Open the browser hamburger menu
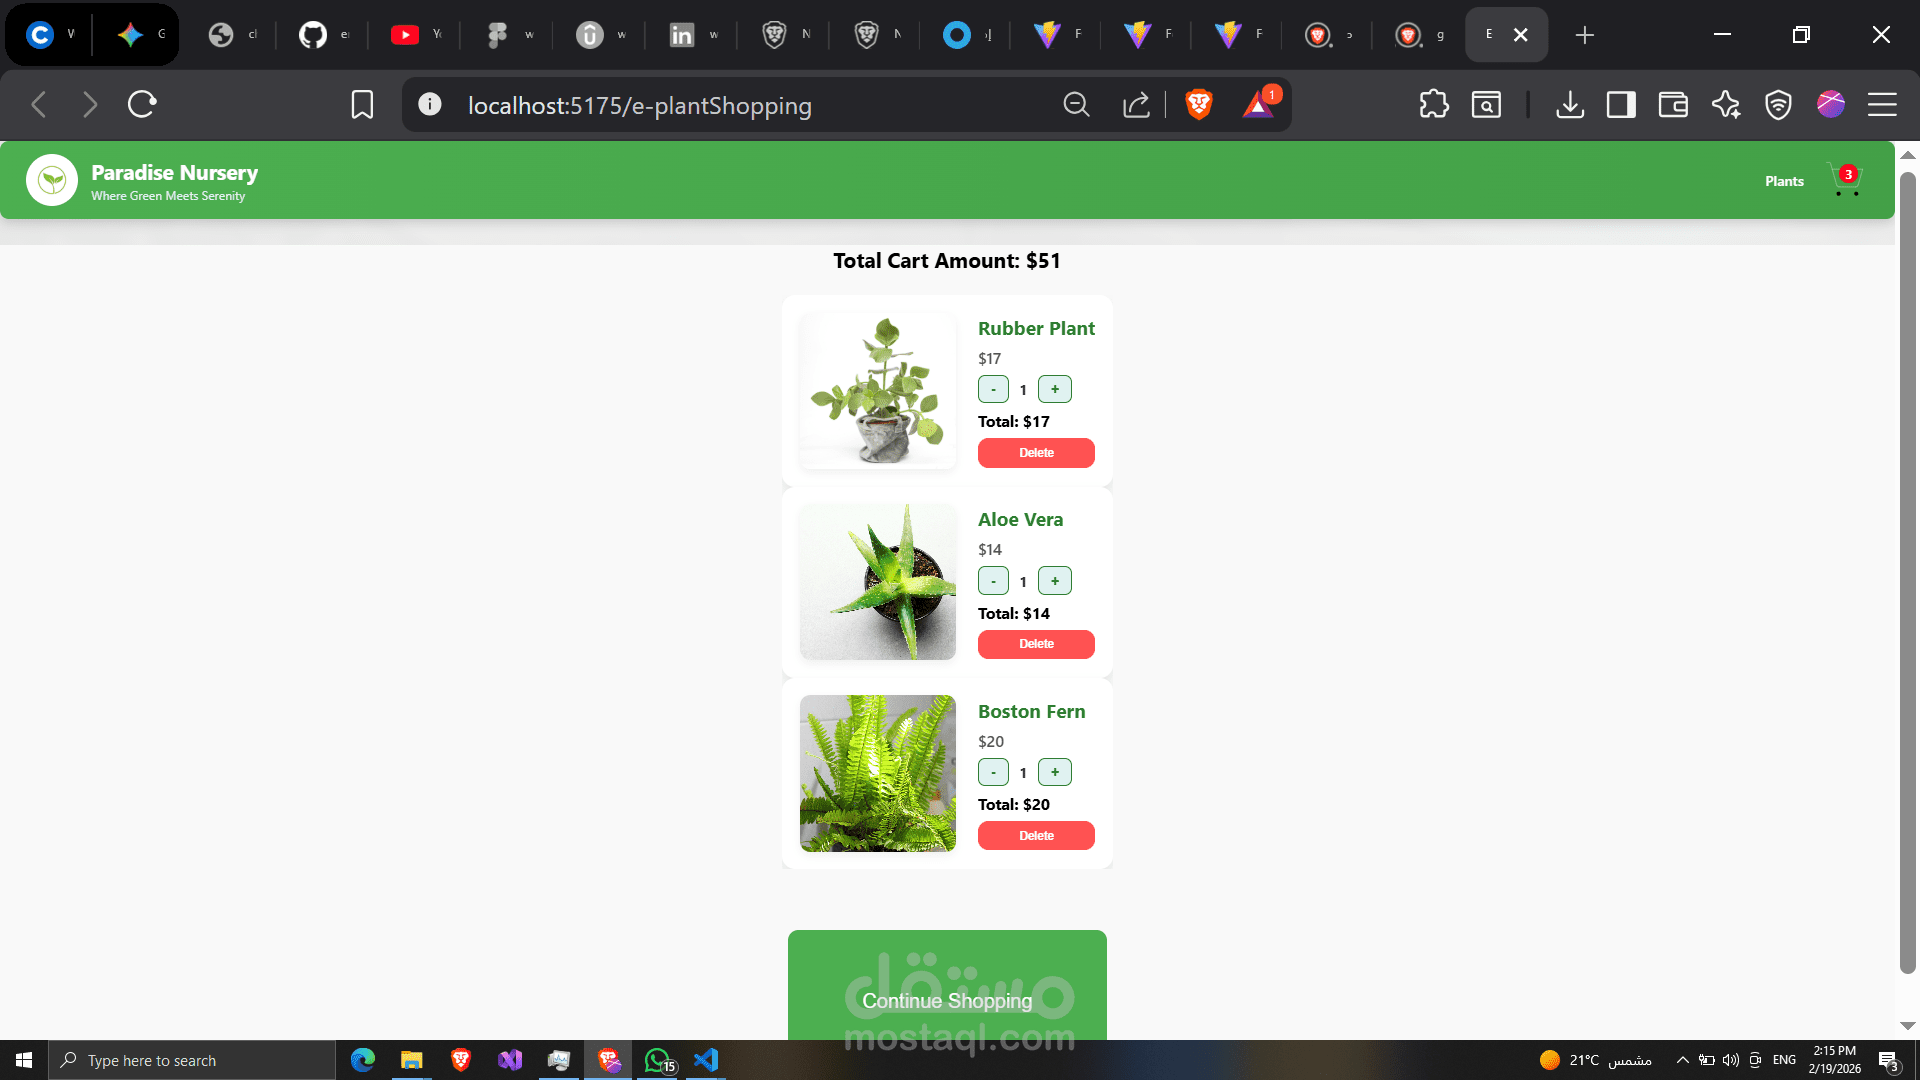Image resolution: width=1920 pixels, height=1080 pixels. [x=1882, y=104]
